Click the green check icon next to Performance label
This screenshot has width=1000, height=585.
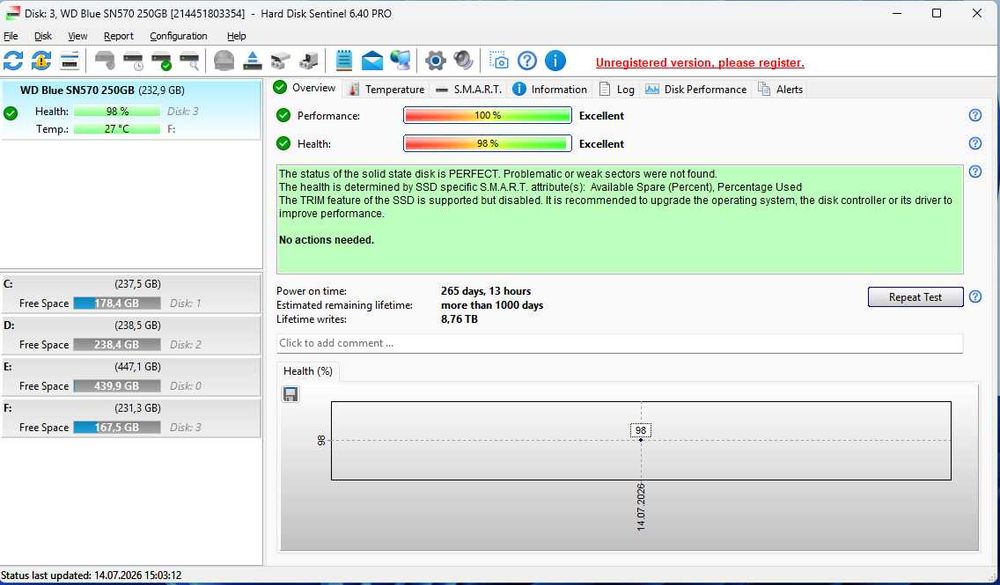pyautogui.click(x=283, y=115)
